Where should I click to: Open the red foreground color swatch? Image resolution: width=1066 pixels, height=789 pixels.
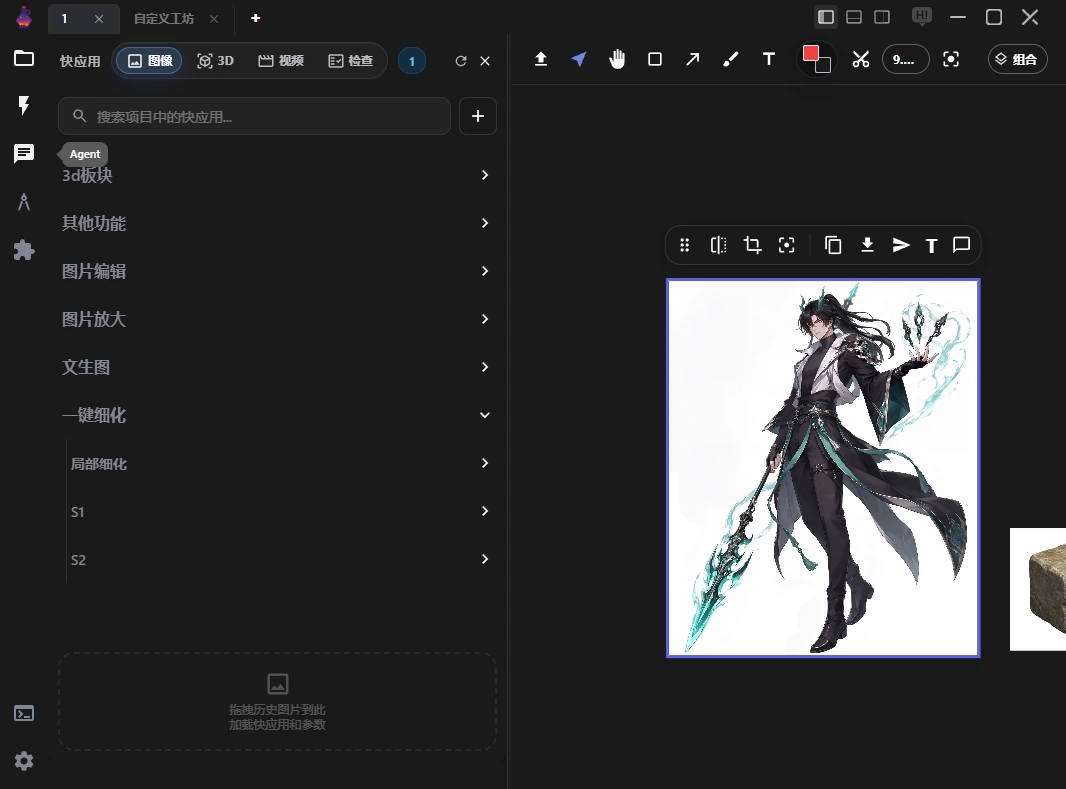[810, 54]
